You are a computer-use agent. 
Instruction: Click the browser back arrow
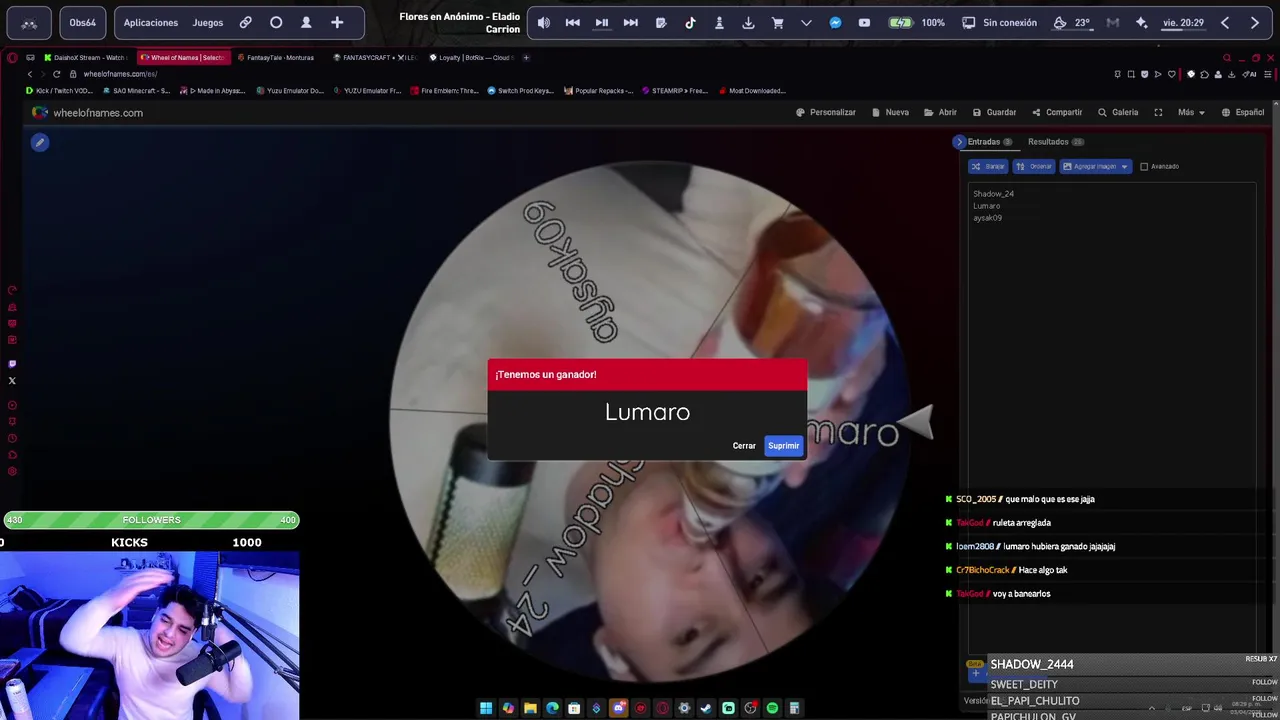30,74
